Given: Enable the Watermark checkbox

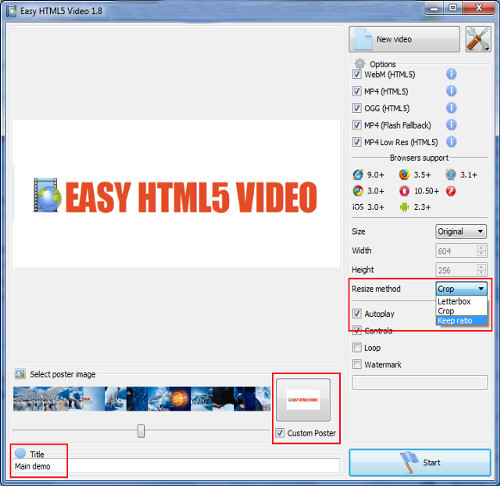Looking at the screenshot, I should [357, 364].
